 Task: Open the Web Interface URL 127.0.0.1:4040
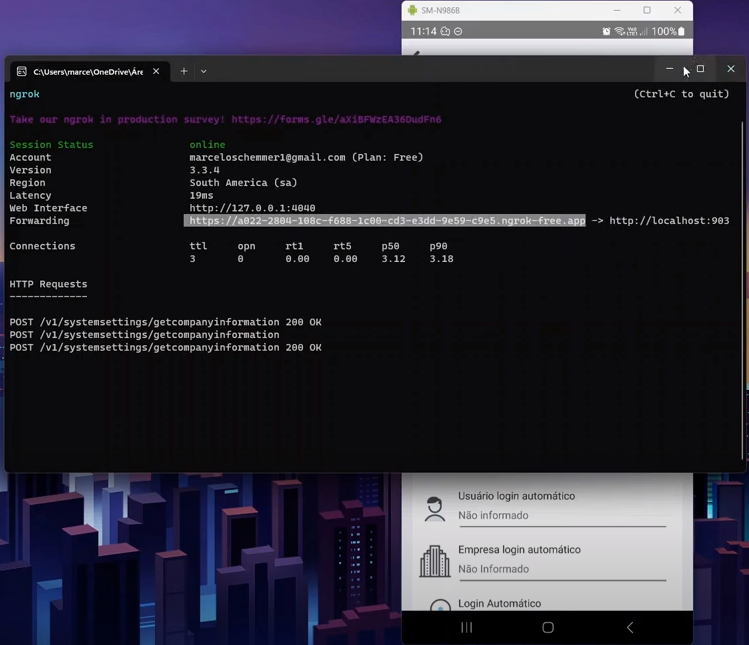pos(252,208)
